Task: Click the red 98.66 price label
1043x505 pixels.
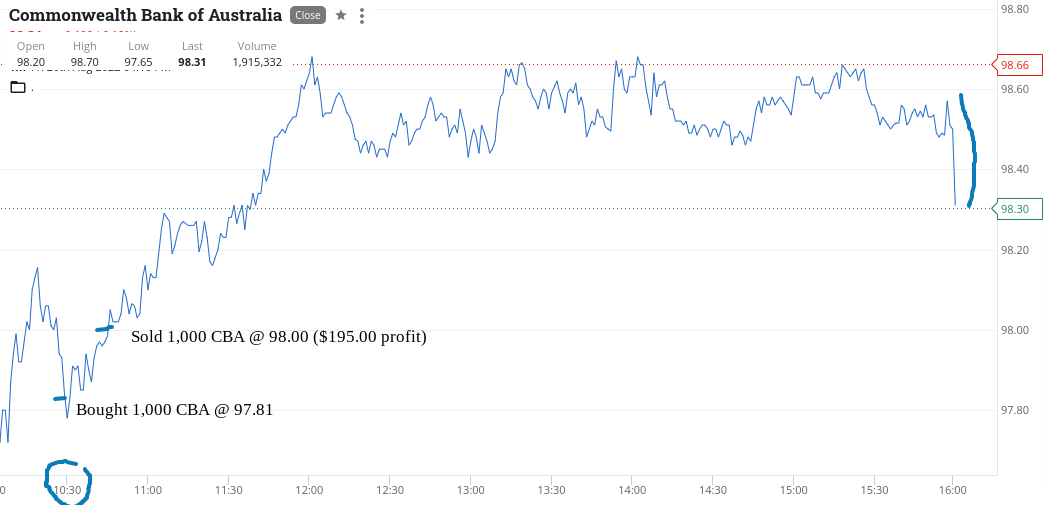Action: [1014, 65]
